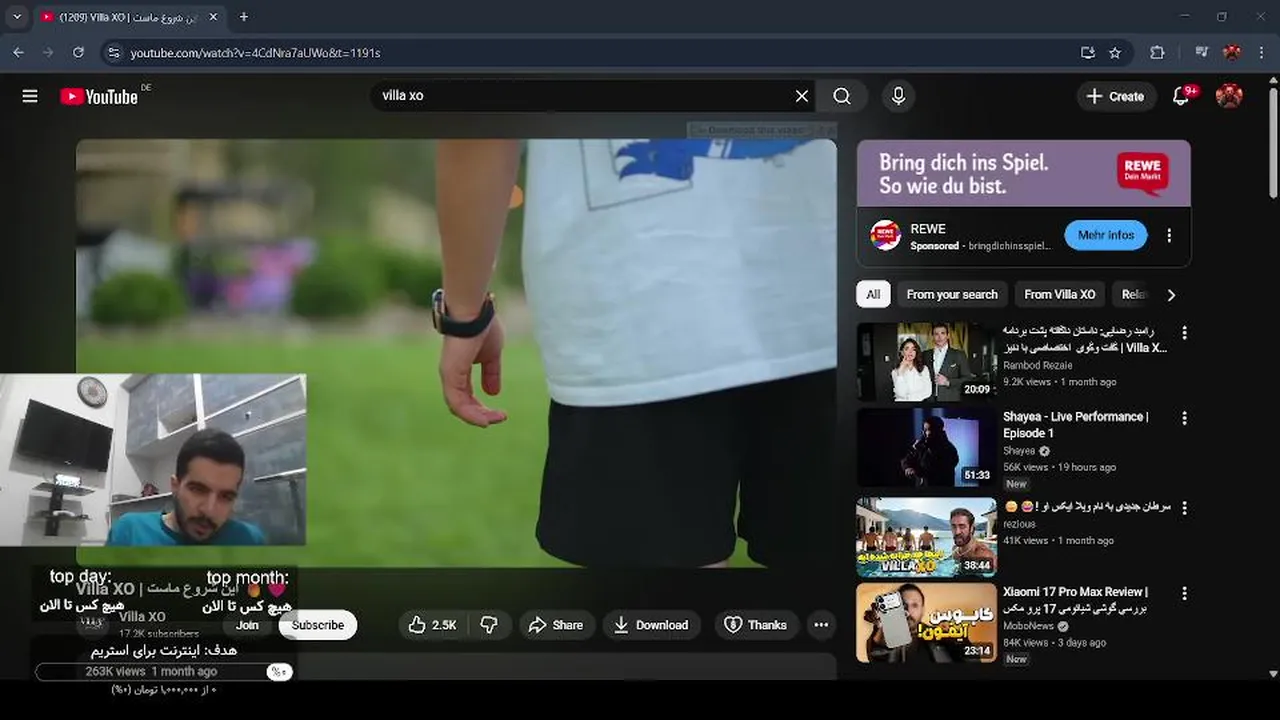Send Thanks to the creator
The height and width of the screenshot is (720, 1280).
pyautogui.click(x=756, y=625)
